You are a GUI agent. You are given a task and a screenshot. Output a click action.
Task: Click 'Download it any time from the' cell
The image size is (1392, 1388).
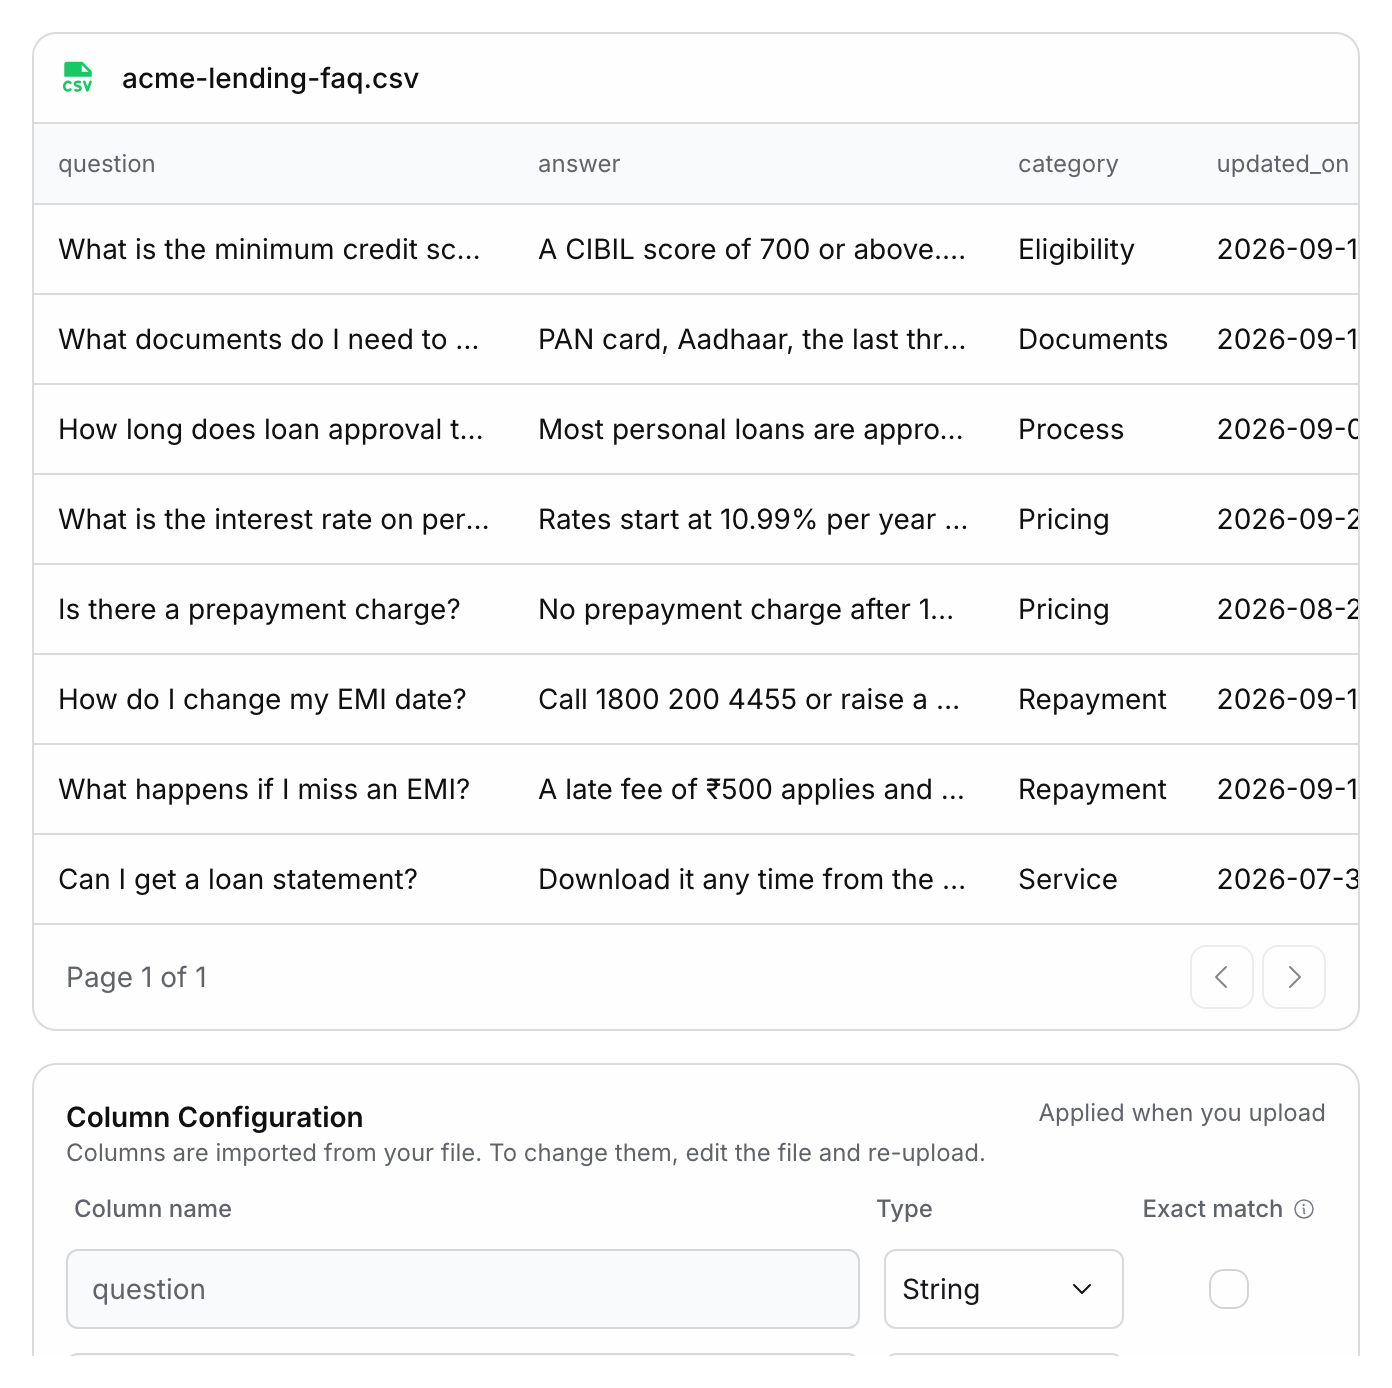(752, 879)
